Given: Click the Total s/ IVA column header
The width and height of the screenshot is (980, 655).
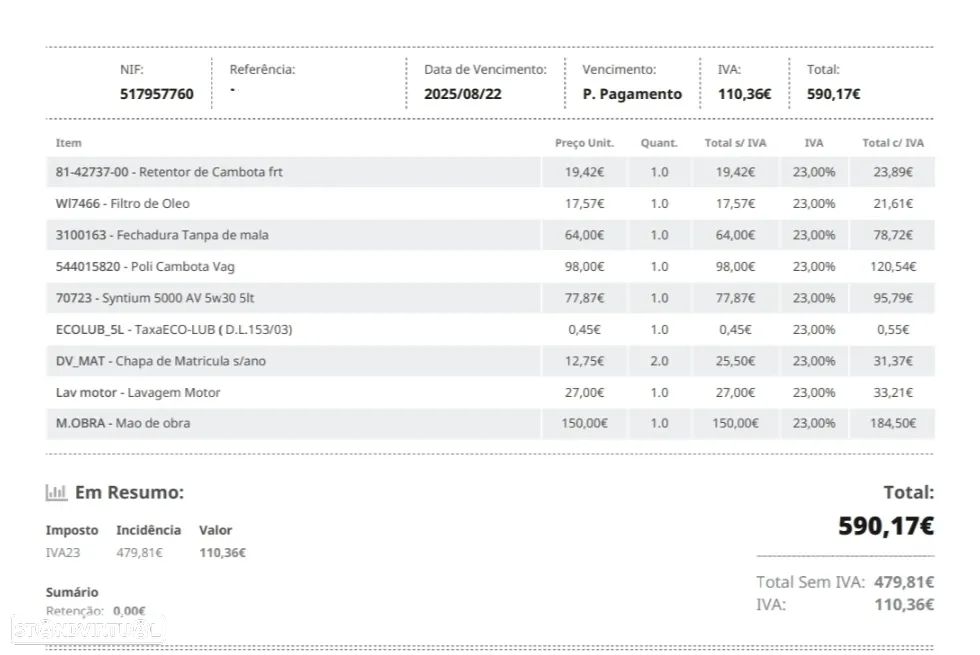Looking at the screenshot, I should tap(735, 143).
